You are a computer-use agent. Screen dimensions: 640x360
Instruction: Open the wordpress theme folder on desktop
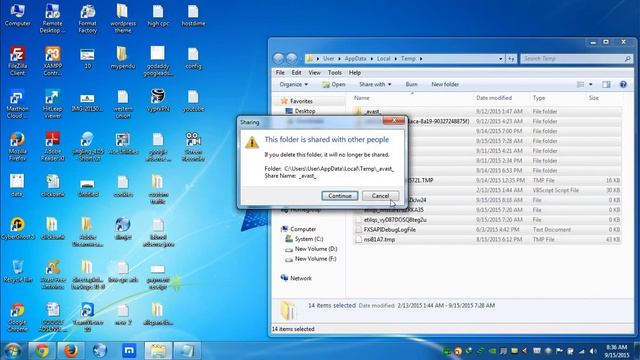pyautogui.click(x=122, y=18)
